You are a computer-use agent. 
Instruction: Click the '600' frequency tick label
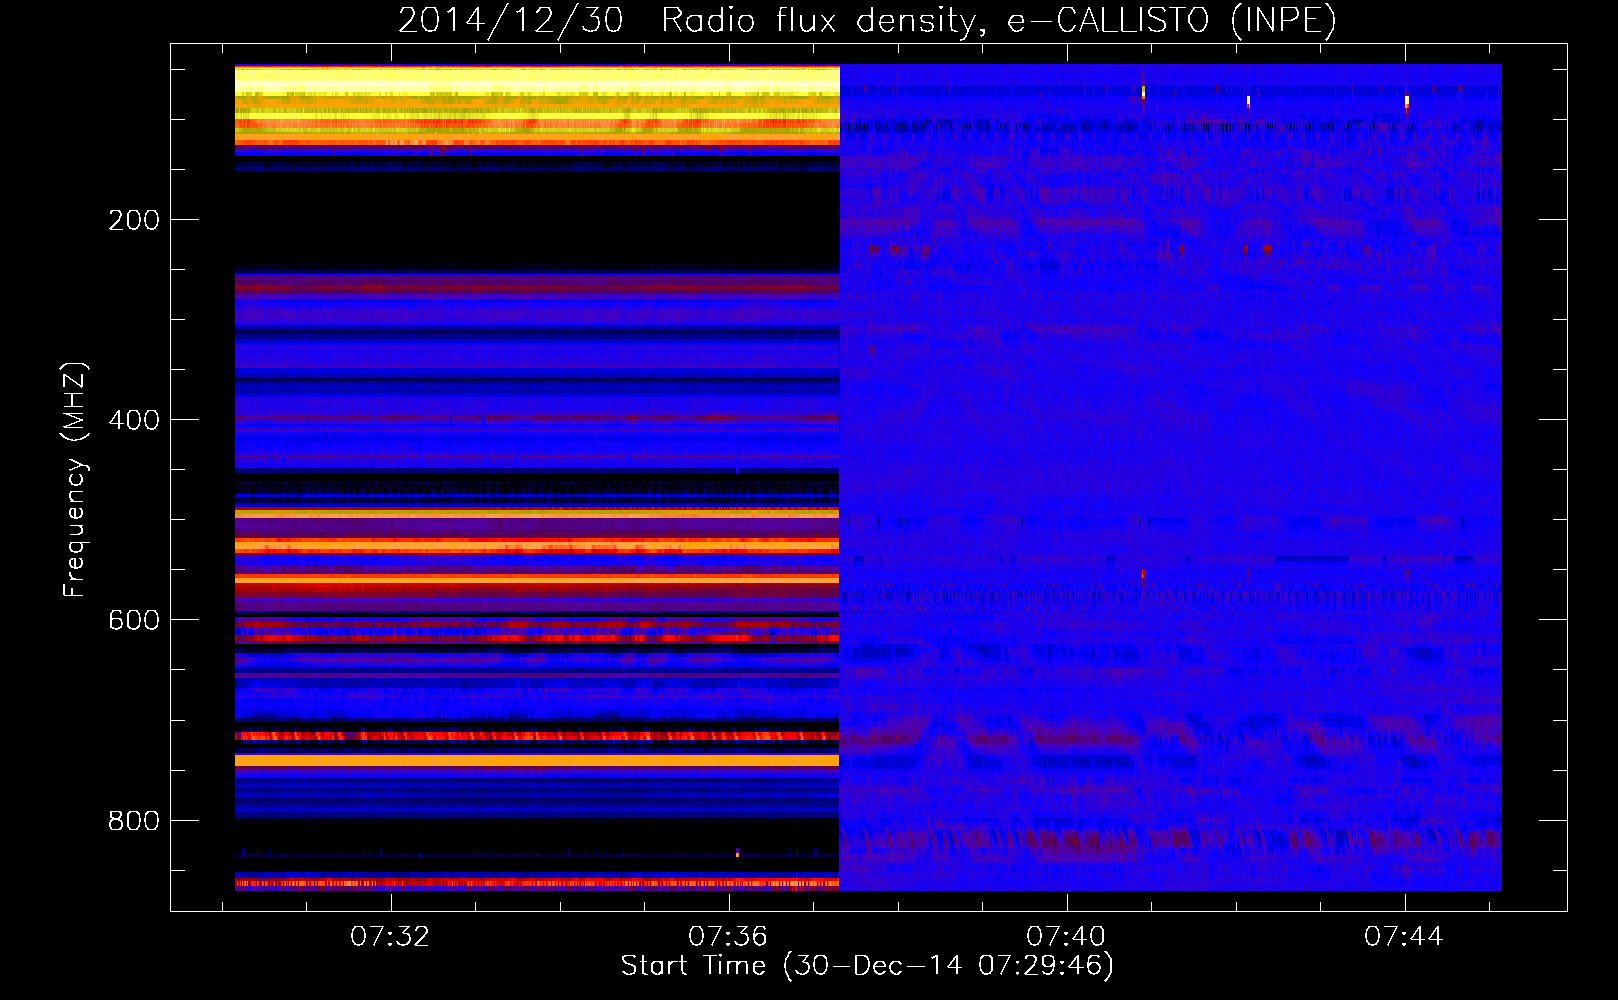tap(134, 620)
